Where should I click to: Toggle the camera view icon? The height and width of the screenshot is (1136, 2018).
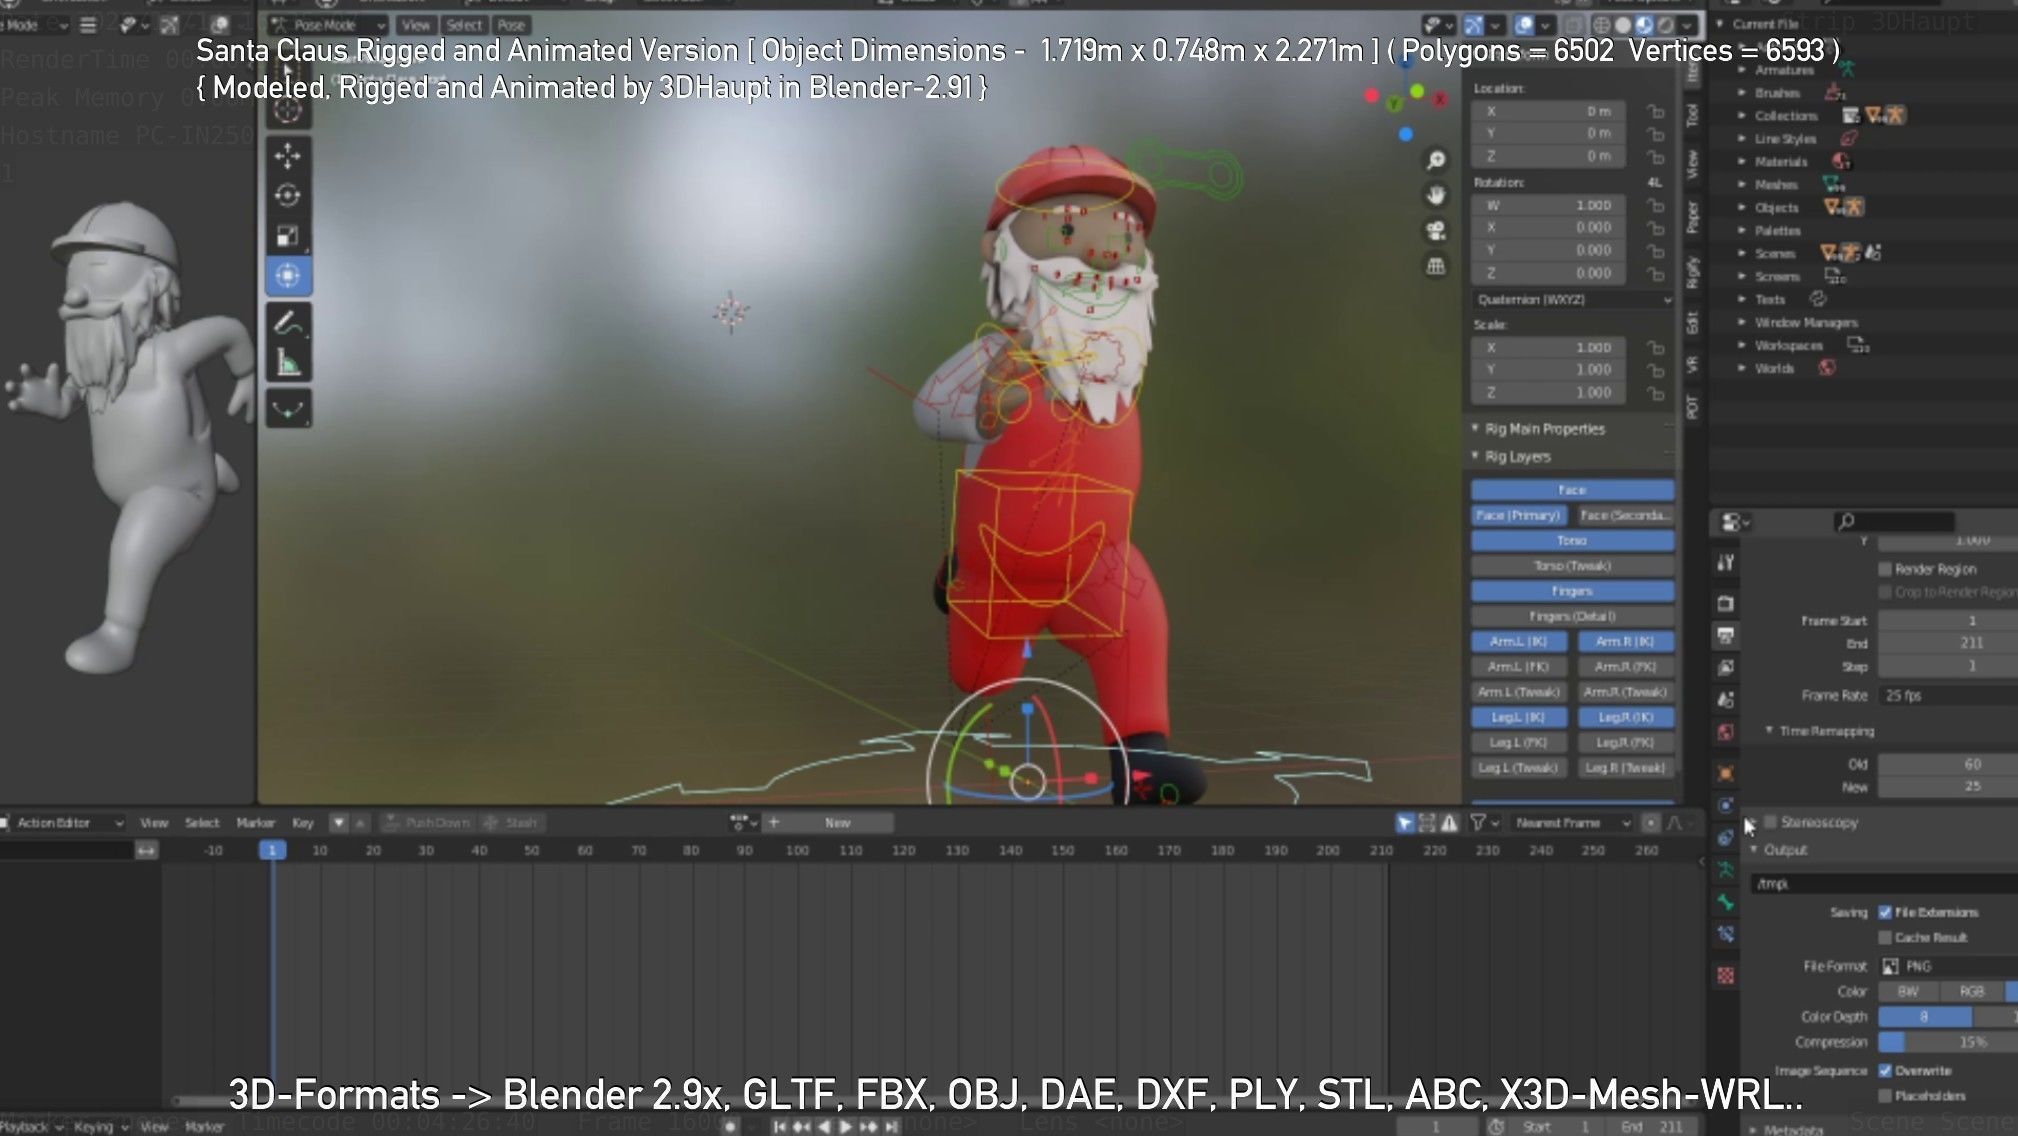1436,231
